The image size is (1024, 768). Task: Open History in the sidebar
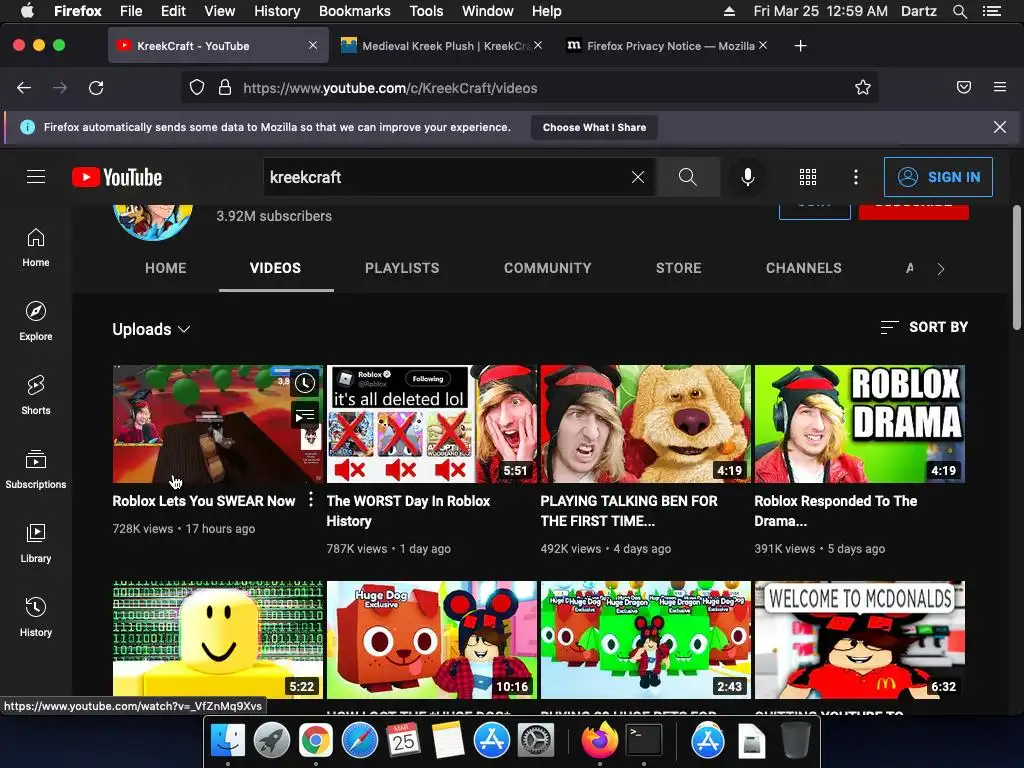(x=36, y=617)
